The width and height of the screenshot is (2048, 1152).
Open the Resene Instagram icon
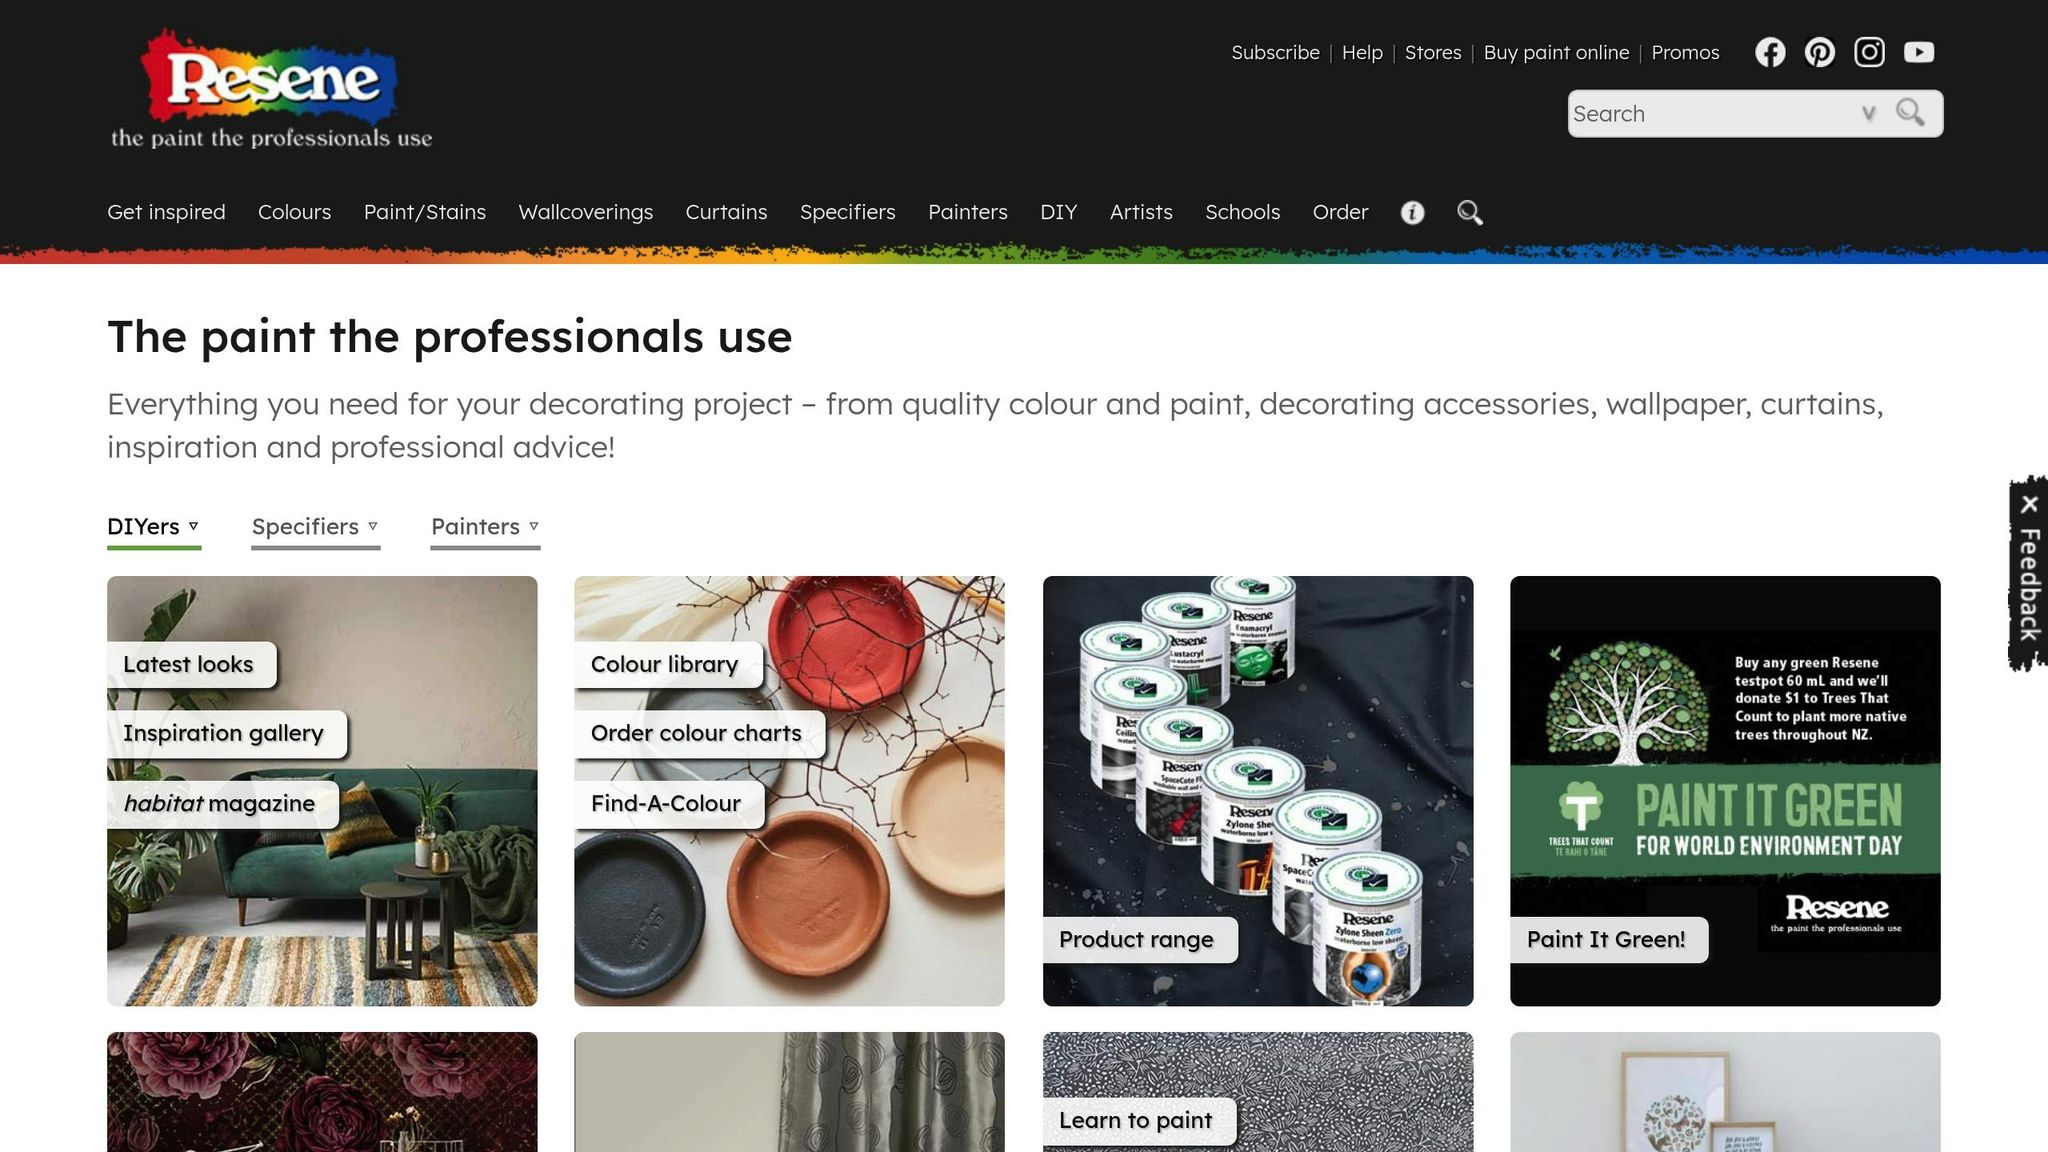pos(1869,52)
